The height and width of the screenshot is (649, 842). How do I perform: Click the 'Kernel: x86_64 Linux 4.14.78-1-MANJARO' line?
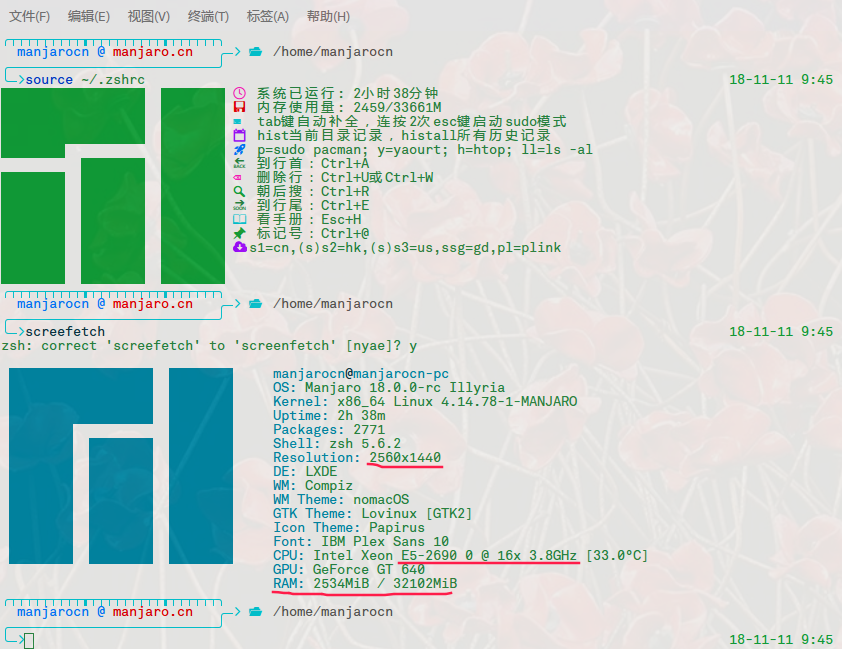pyautogui.click(x=425, y=402)
